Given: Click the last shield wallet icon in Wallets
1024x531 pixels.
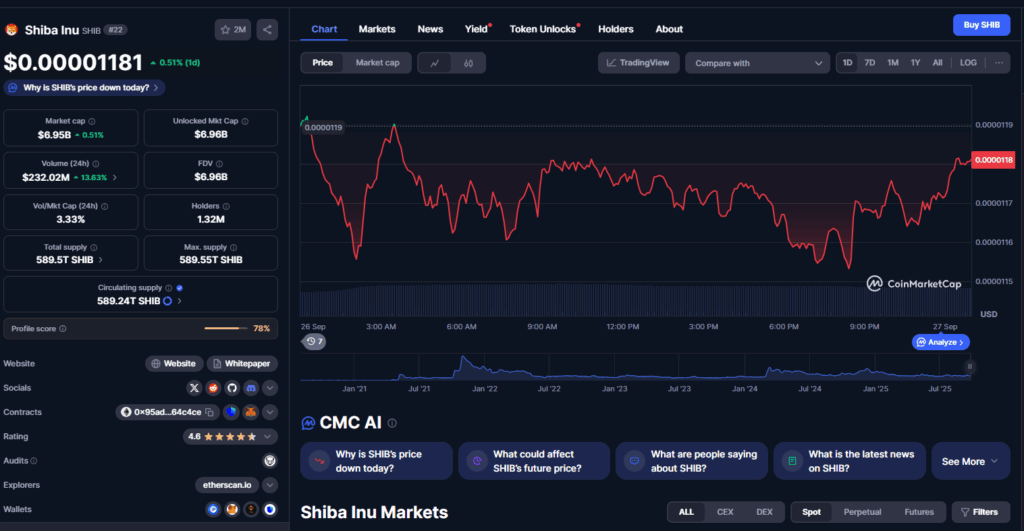Looking at the screenshot, I should [x=270, y=509].
